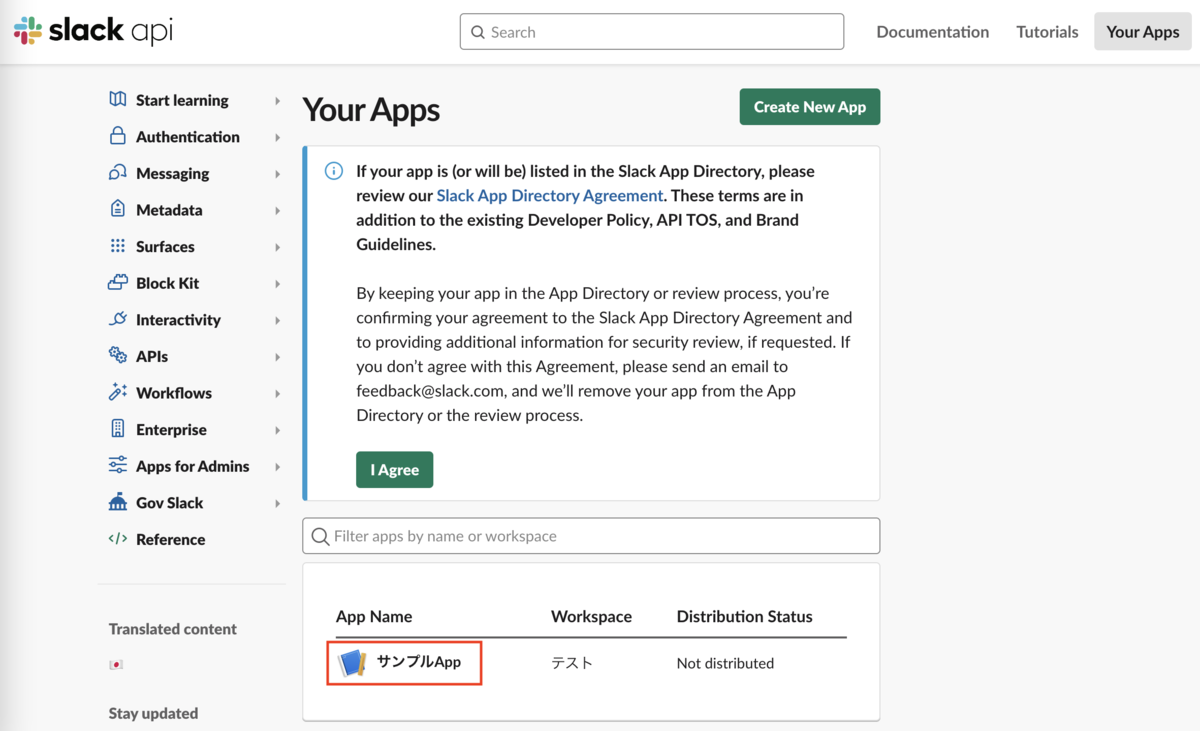Viewport: 1200px width, 731px height.
Task: Open the Tutorials nav item
Action: click(x=1047, y=32)
